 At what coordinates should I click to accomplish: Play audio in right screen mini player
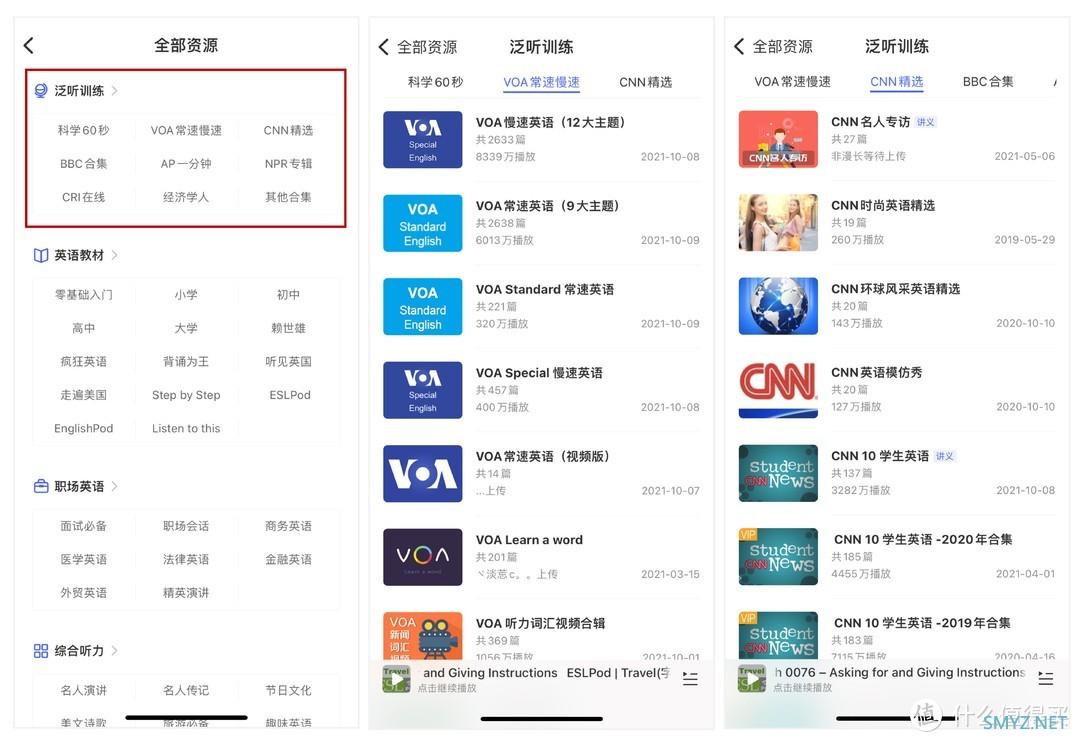752,679
